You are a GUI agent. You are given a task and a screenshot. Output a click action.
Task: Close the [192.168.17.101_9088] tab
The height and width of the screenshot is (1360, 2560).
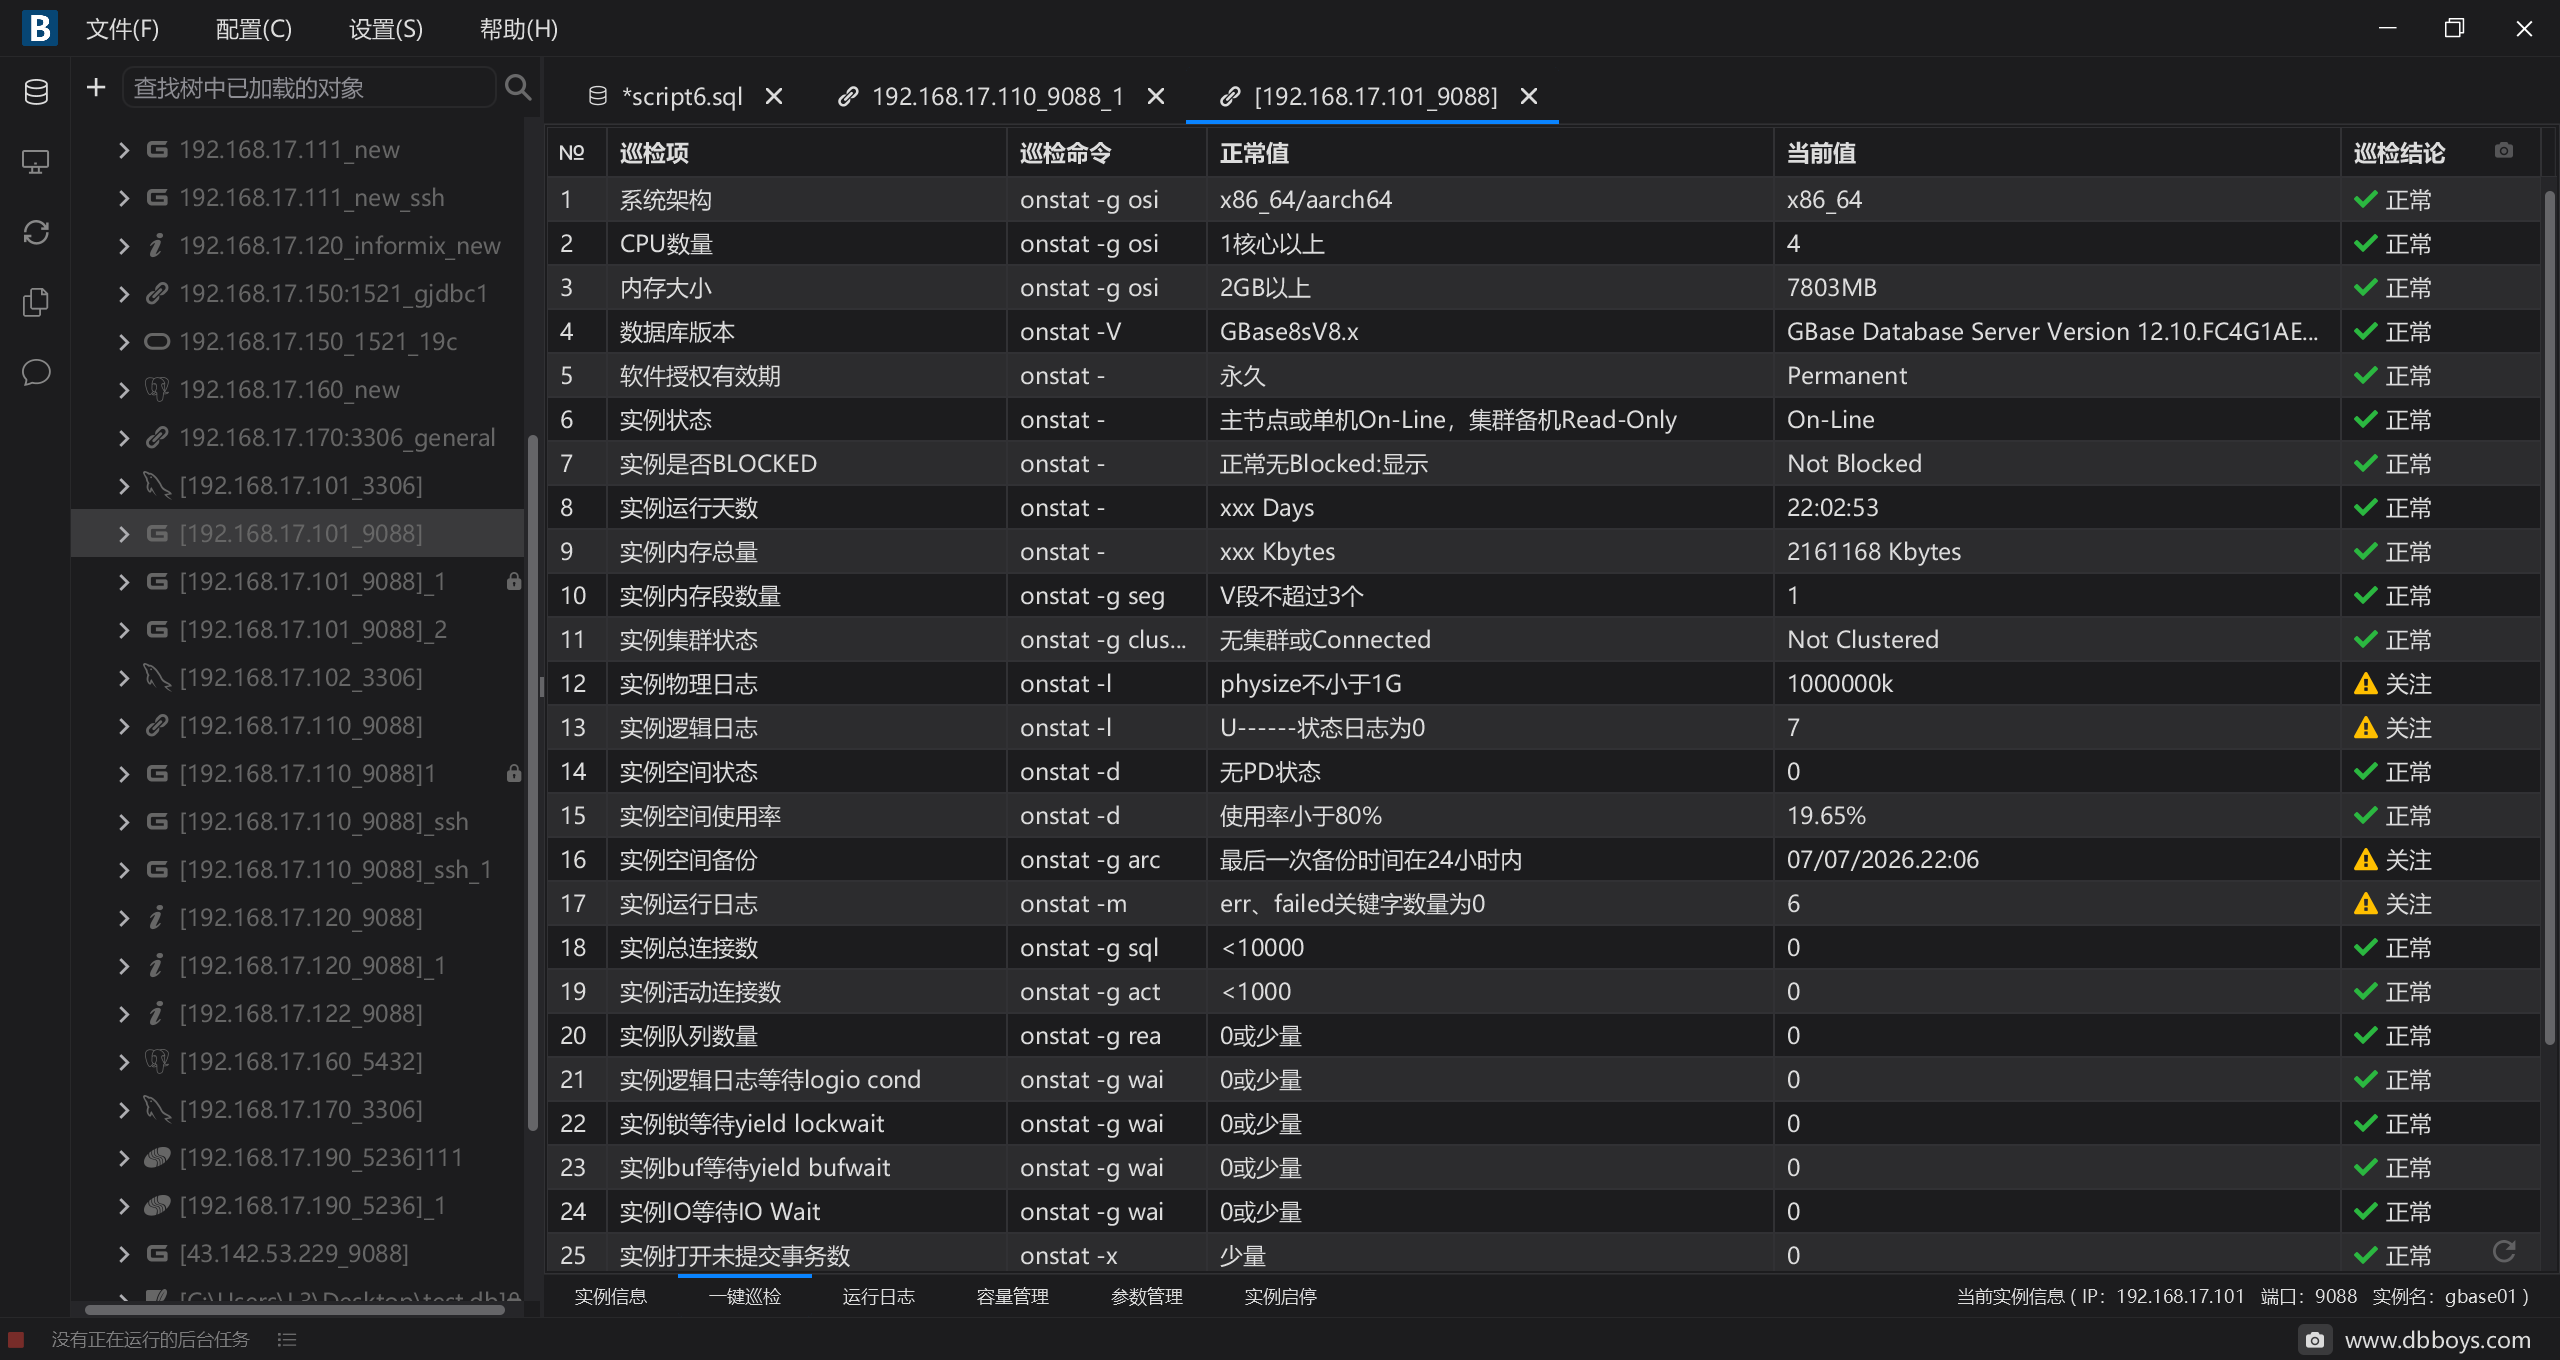coord(1529,96)
